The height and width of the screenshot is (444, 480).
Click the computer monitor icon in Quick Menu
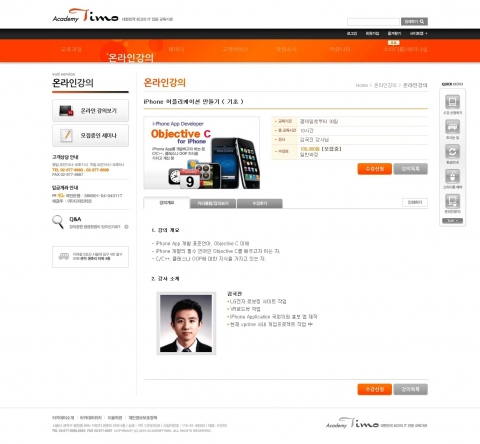tap(452, 102)
